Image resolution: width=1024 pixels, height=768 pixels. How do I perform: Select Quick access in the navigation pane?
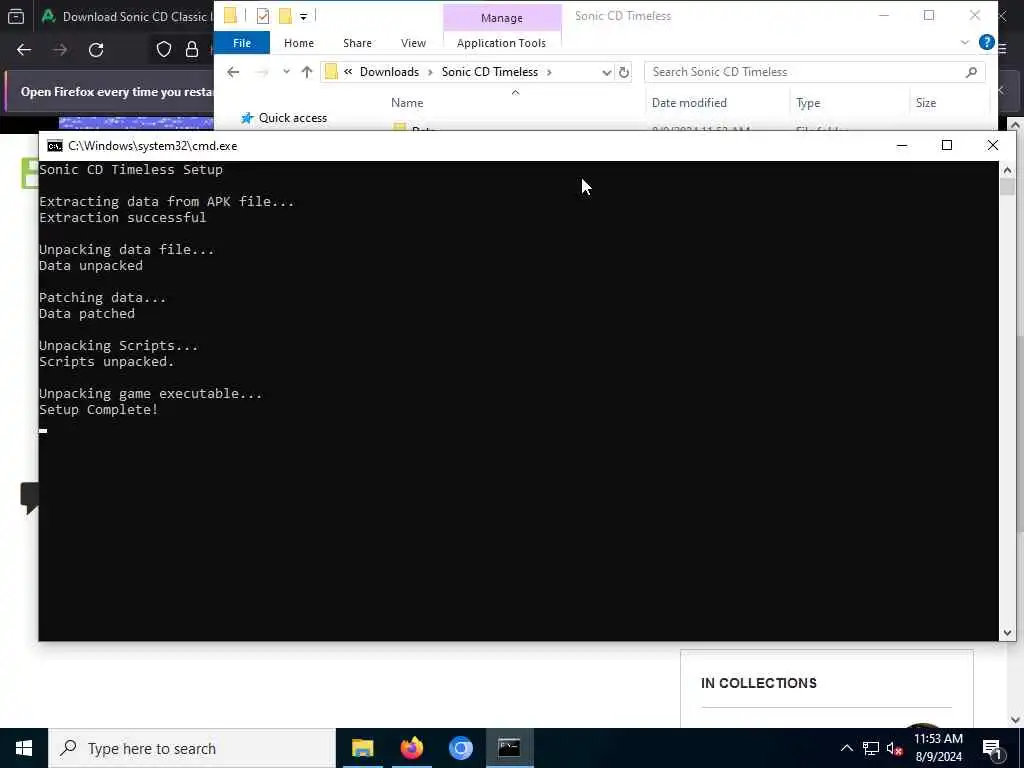(293, 118)
